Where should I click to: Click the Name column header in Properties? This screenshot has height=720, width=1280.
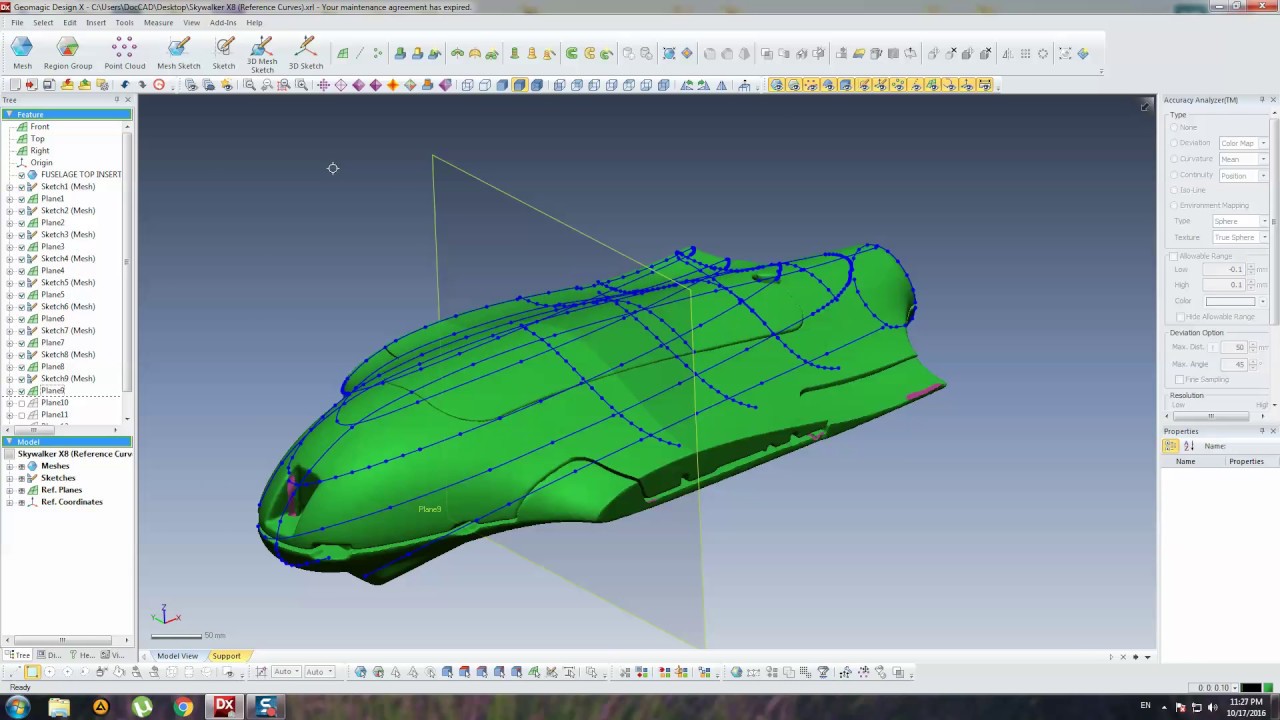pyautogui.click(x=1185, y=462)
